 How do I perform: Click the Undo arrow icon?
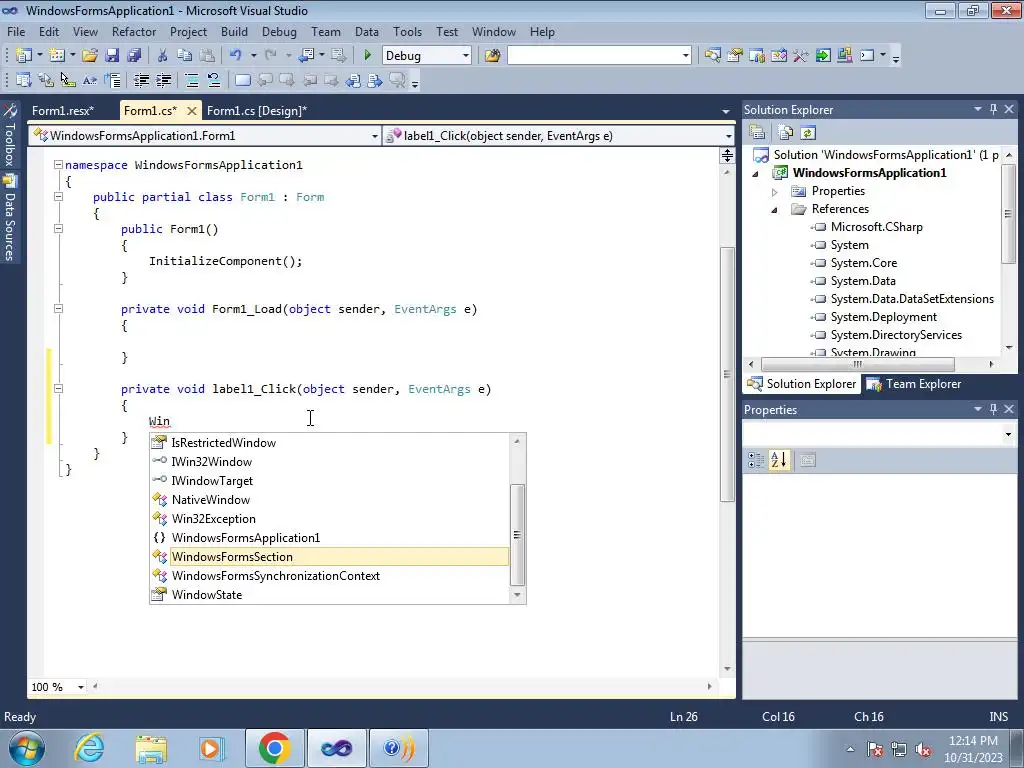coord(236,56)
